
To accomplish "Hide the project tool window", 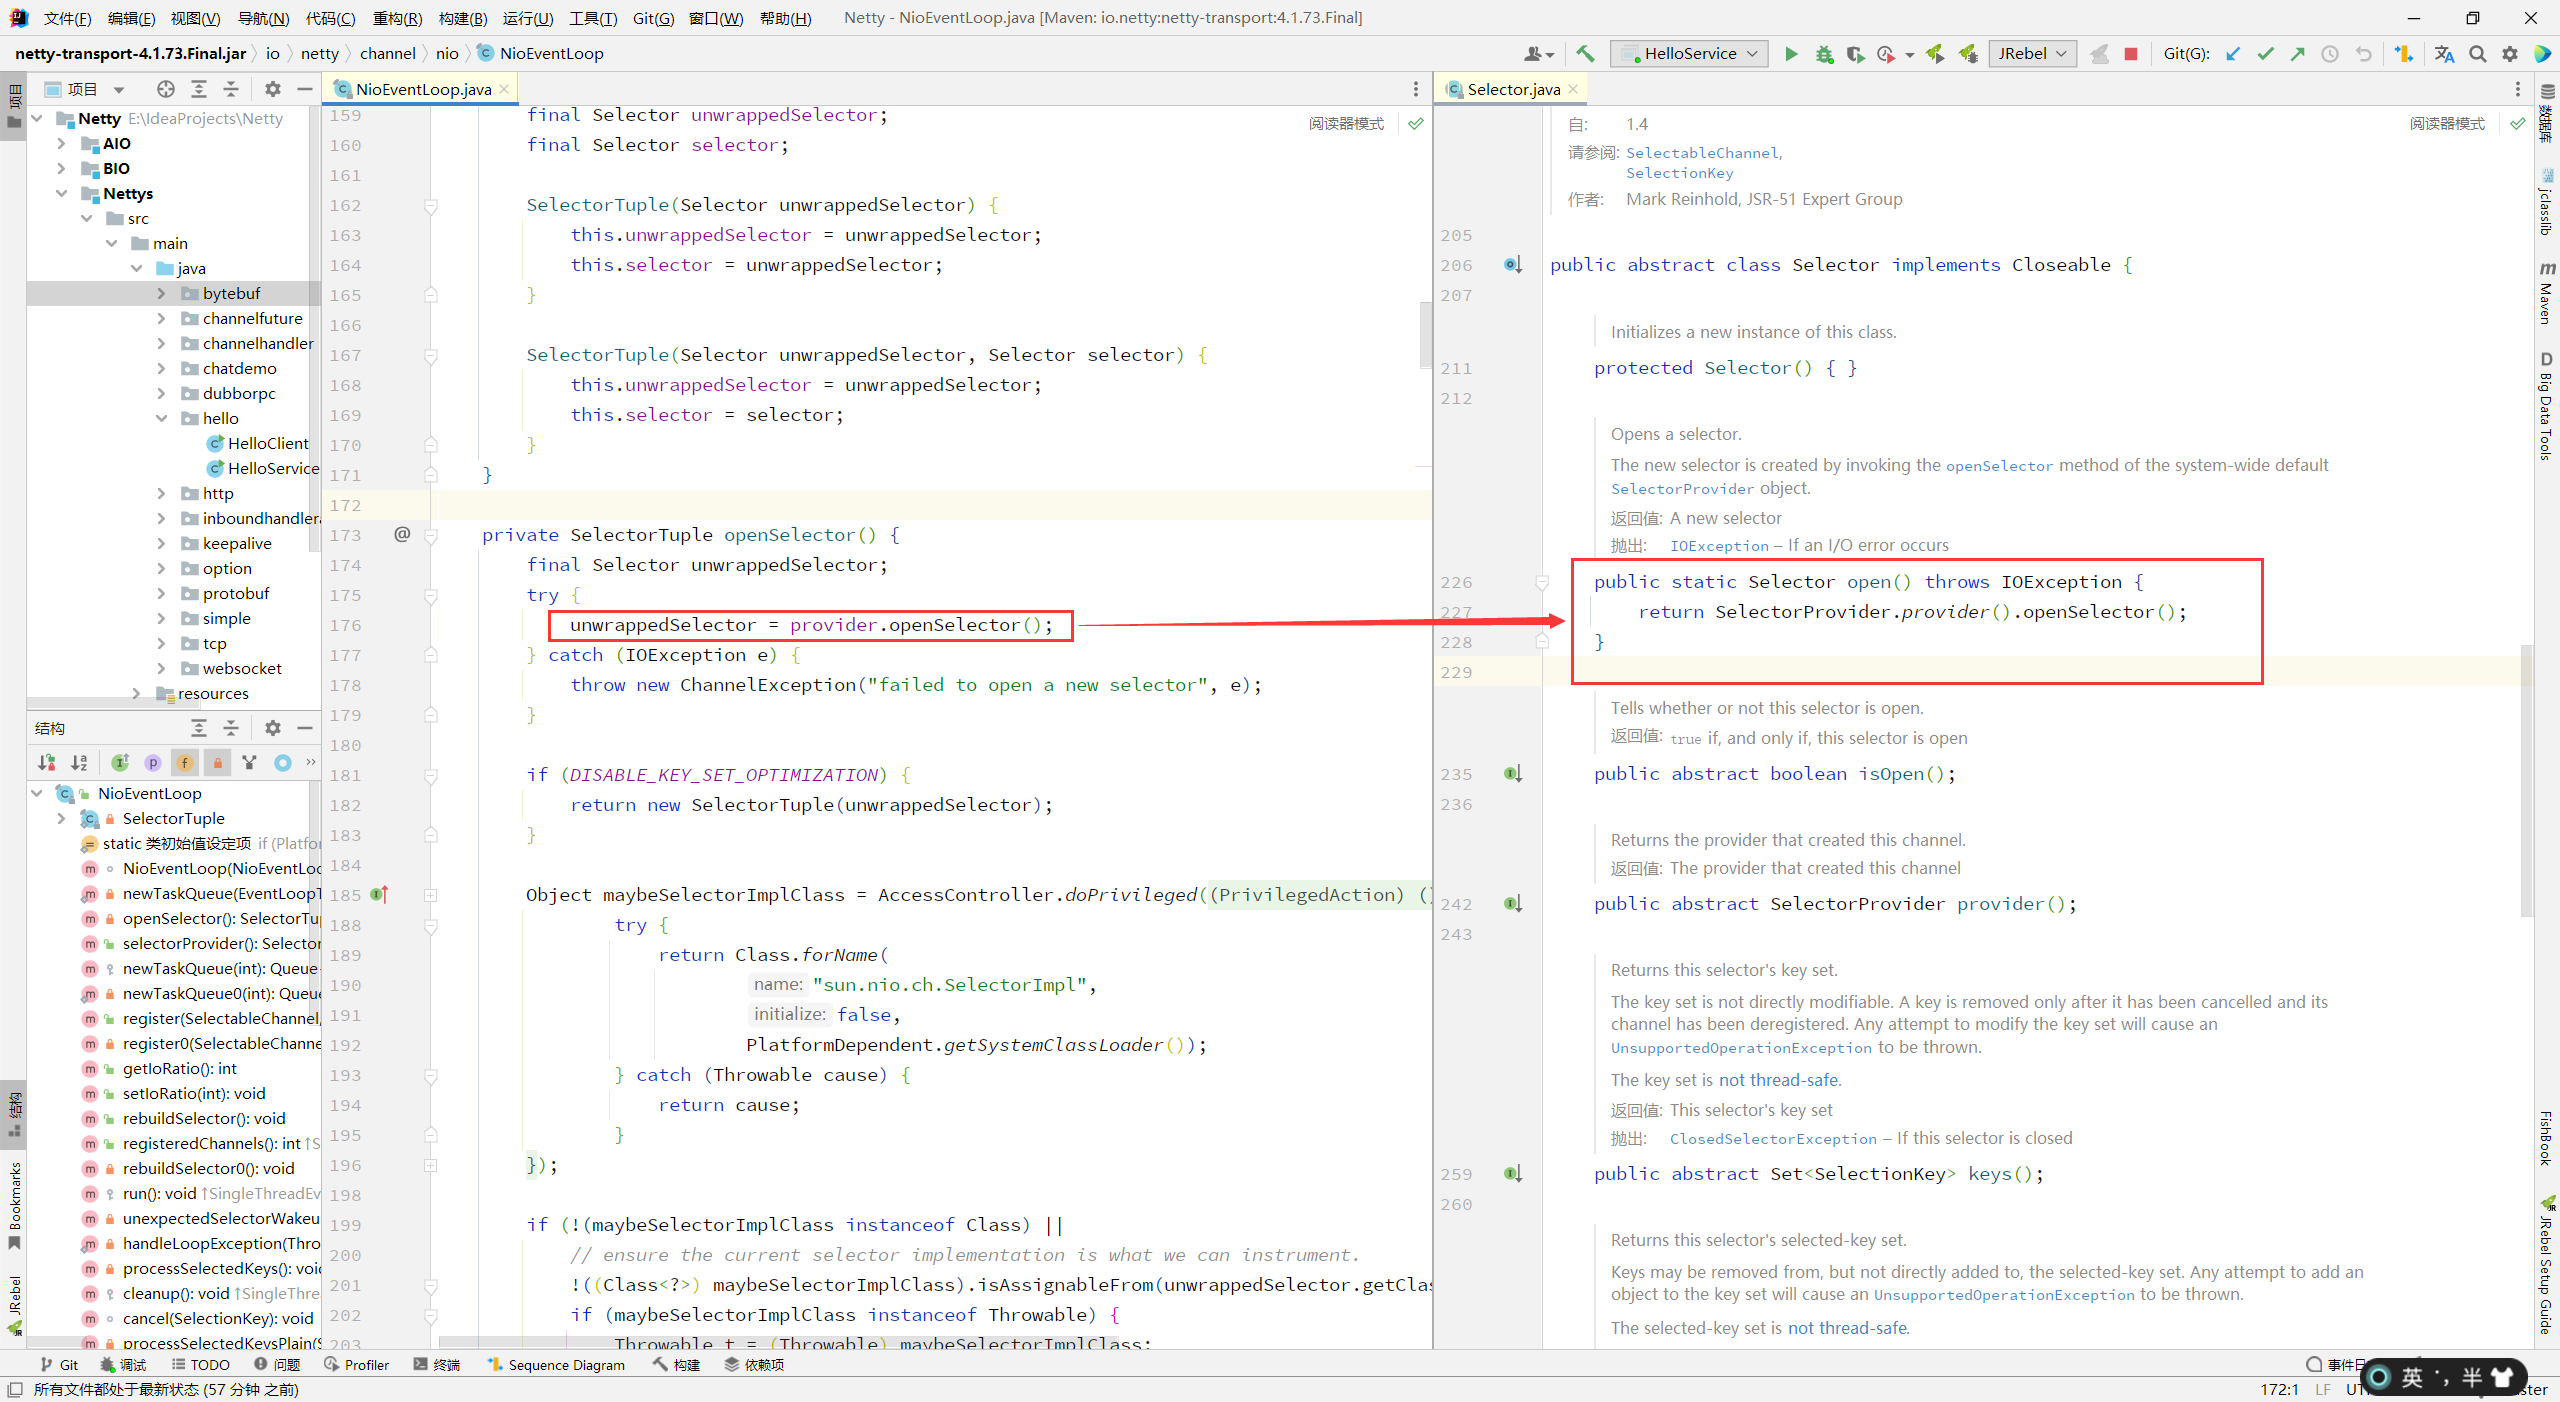I will pos(305,89).
